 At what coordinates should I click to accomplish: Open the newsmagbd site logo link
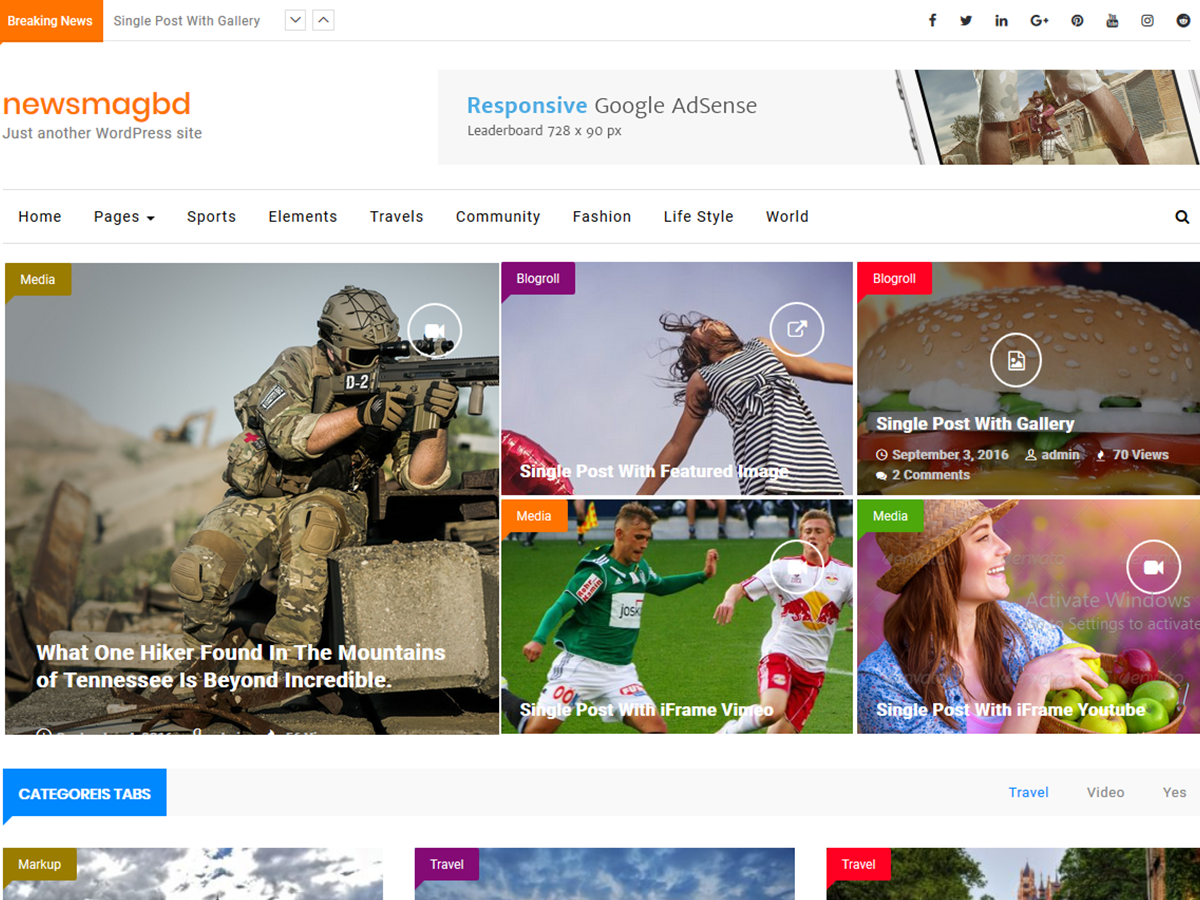point(97,105)
